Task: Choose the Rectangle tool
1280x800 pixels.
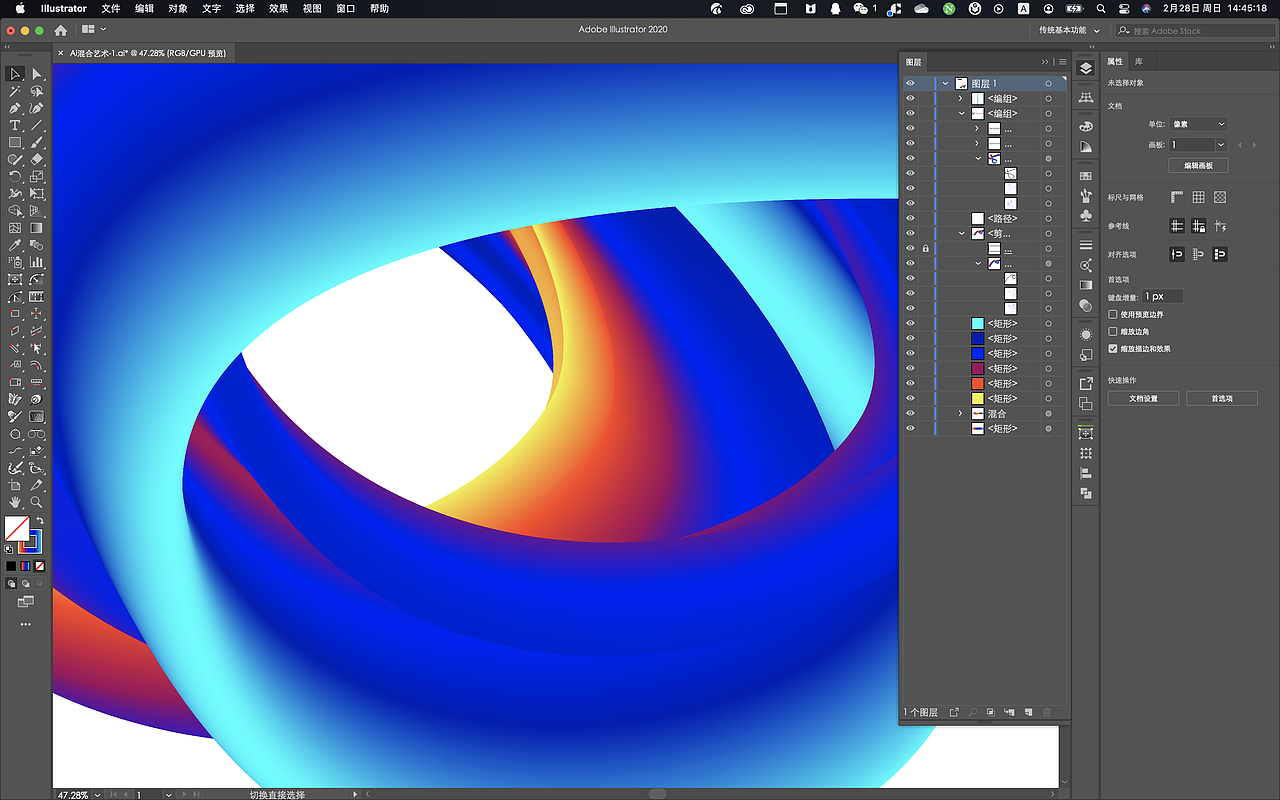Action: 15,142
